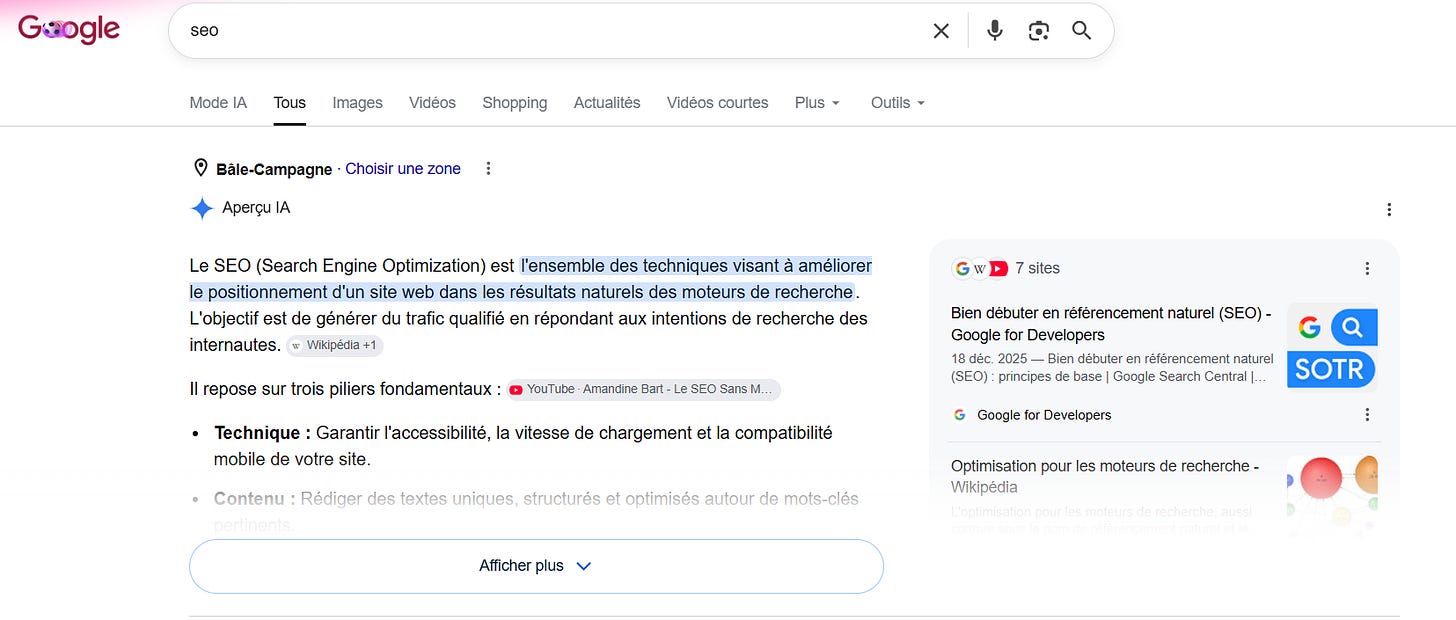The height and width of the screenshot is (620, 1456).
Task: Open the Wikipédia +1 source chip
Action: pos(335,345)
